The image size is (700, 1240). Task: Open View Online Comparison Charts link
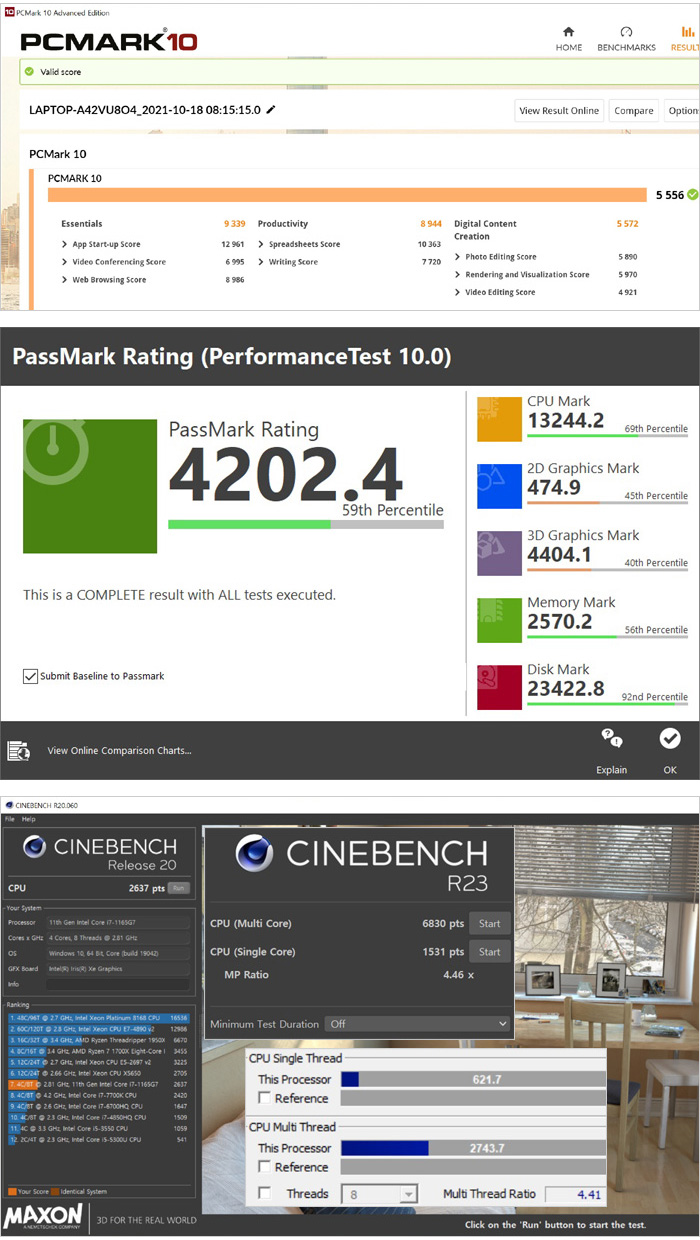[x=119, y=750]
